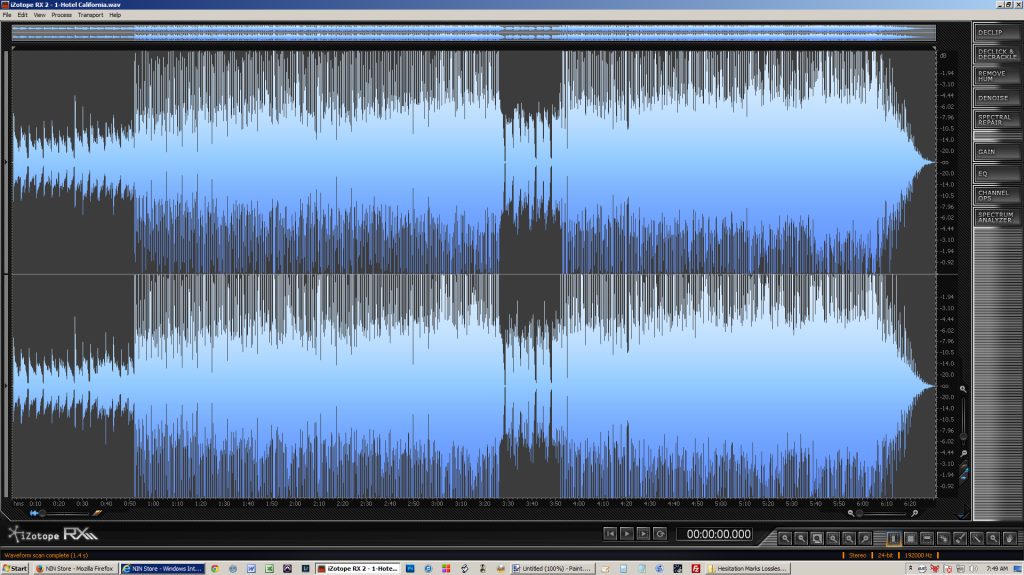1024x575 pixels.
Task: Click the 192000 Hz status label
Action: coord(918,555)
